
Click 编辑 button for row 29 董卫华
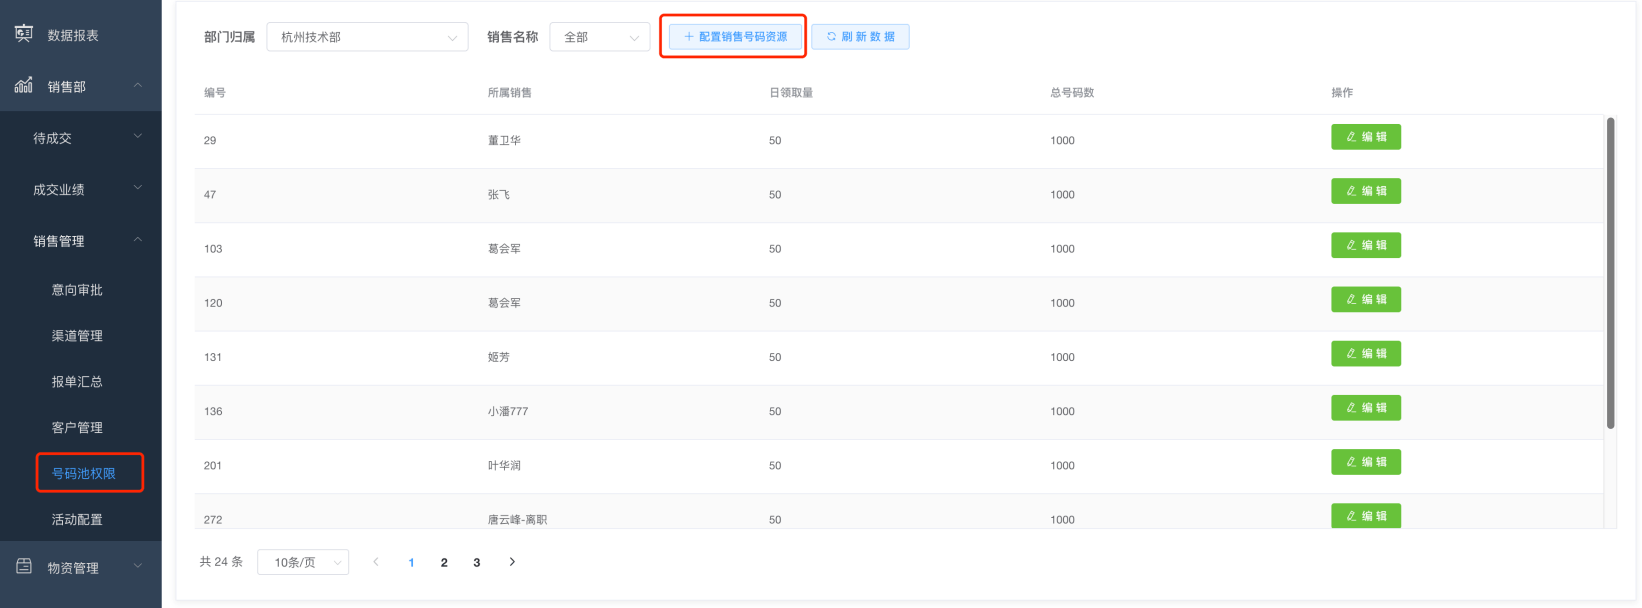(1365, 137)
